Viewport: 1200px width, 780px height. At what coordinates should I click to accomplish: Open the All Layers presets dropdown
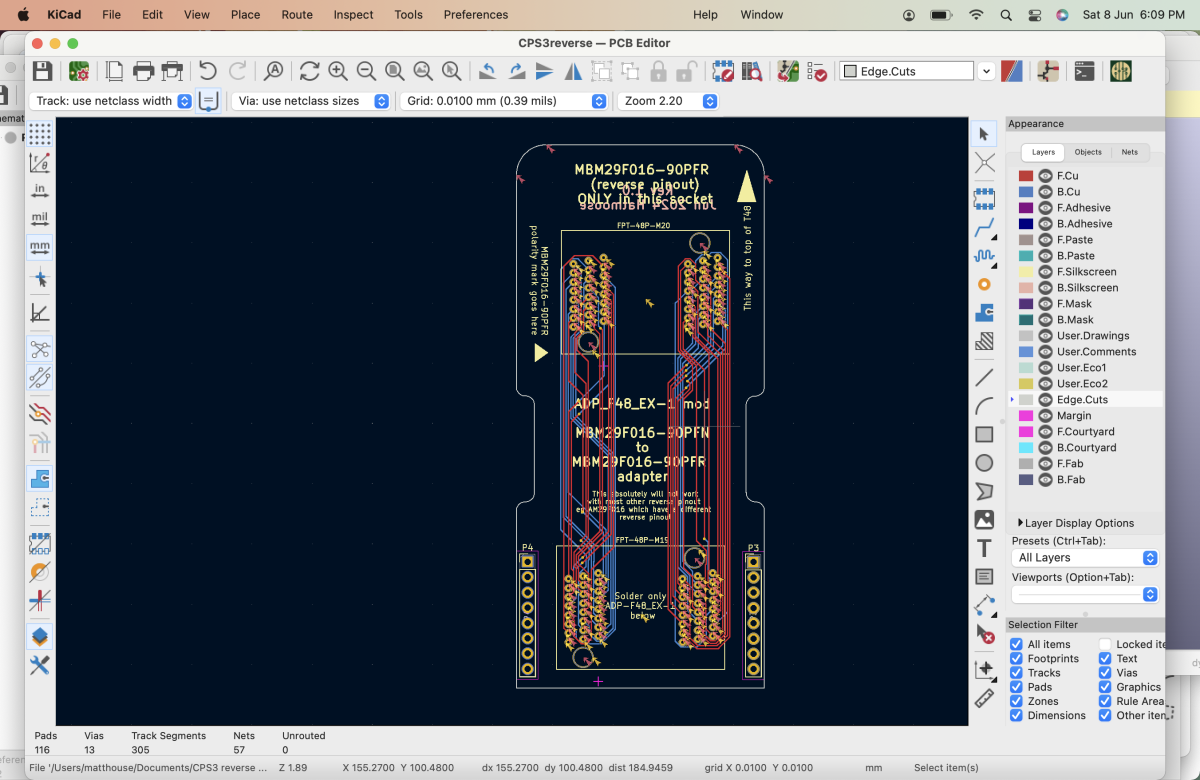point(1085,558)
